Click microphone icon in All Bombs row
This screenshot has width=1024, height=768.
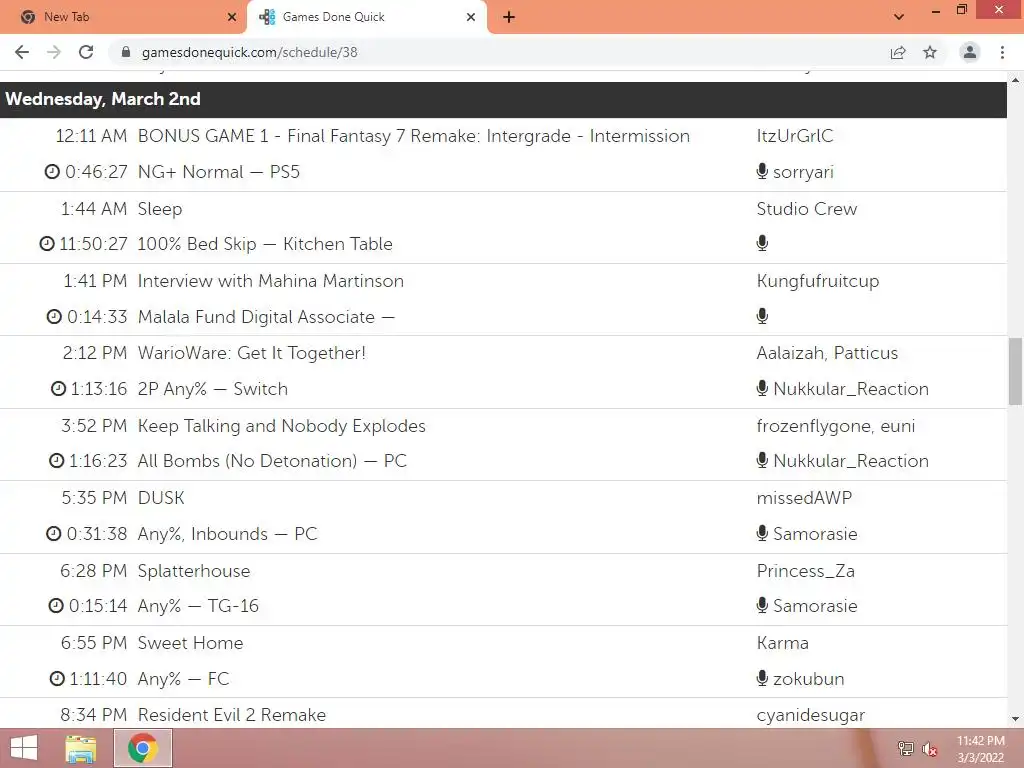(762, 460)
